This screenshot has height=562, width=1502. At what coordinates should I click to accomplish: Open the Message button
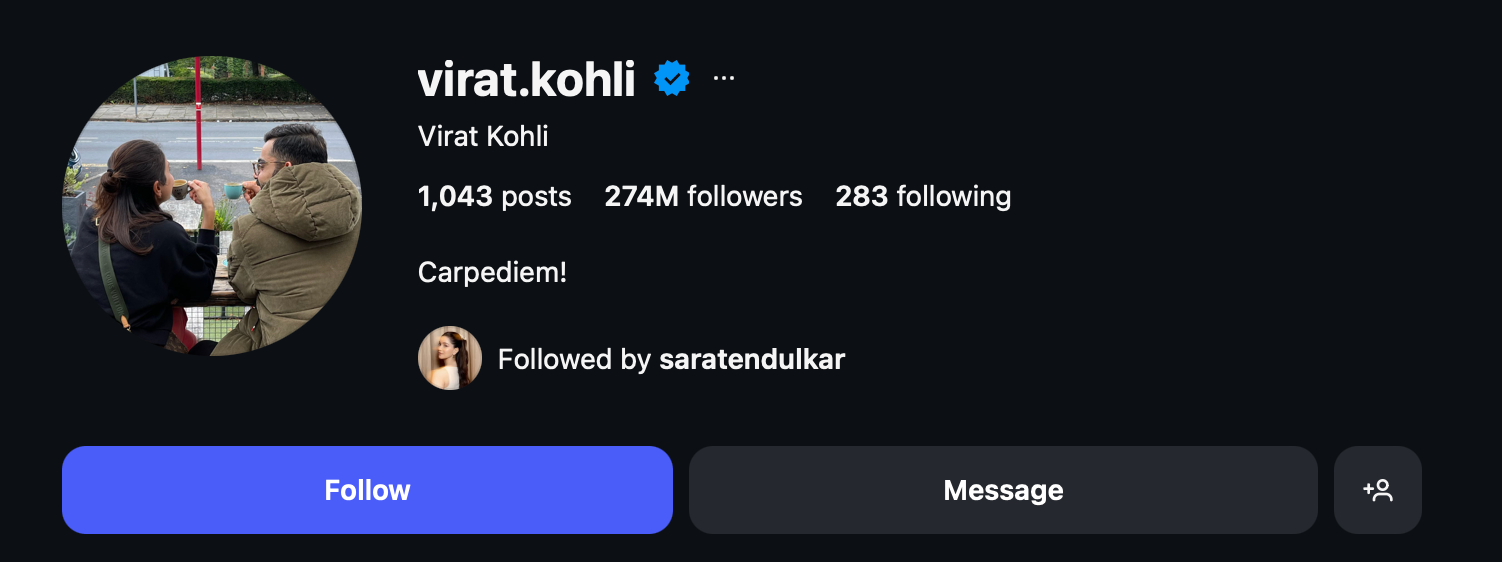pyautogui.click(x=1003, y=490)
